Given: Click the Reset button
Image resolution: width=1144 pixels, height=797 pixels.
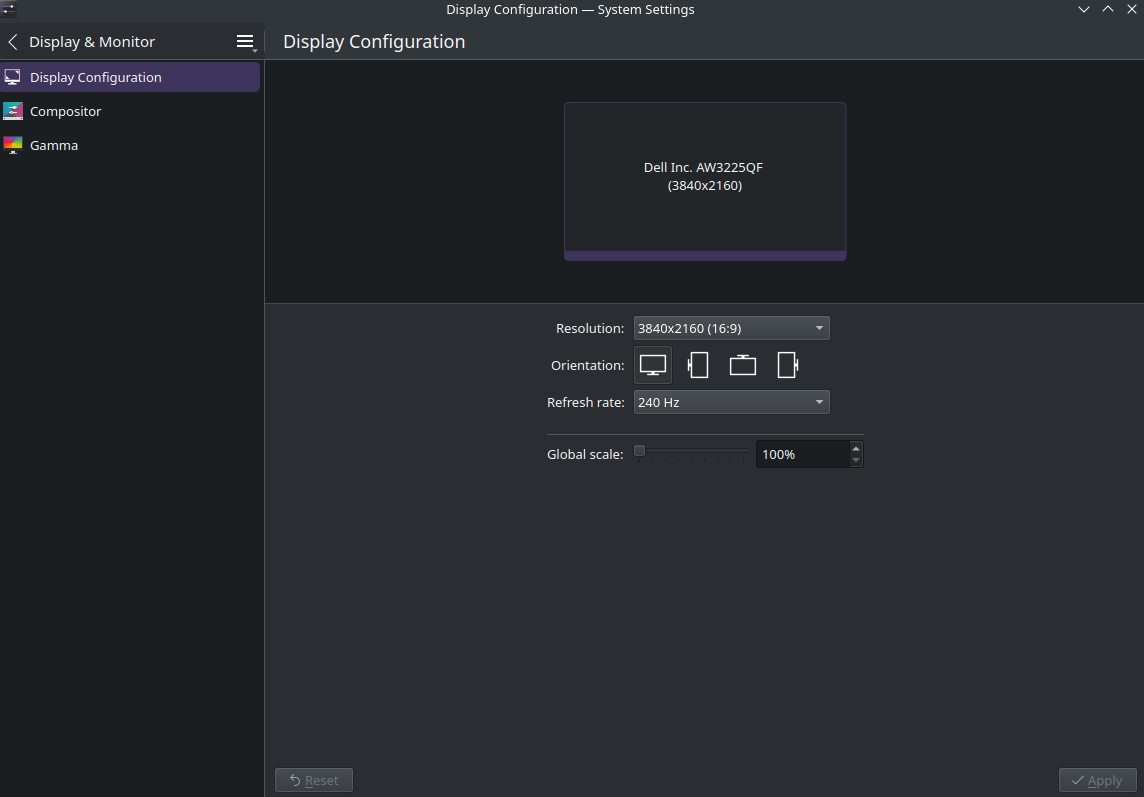Looking at the screenshot, I should [314, 780].
